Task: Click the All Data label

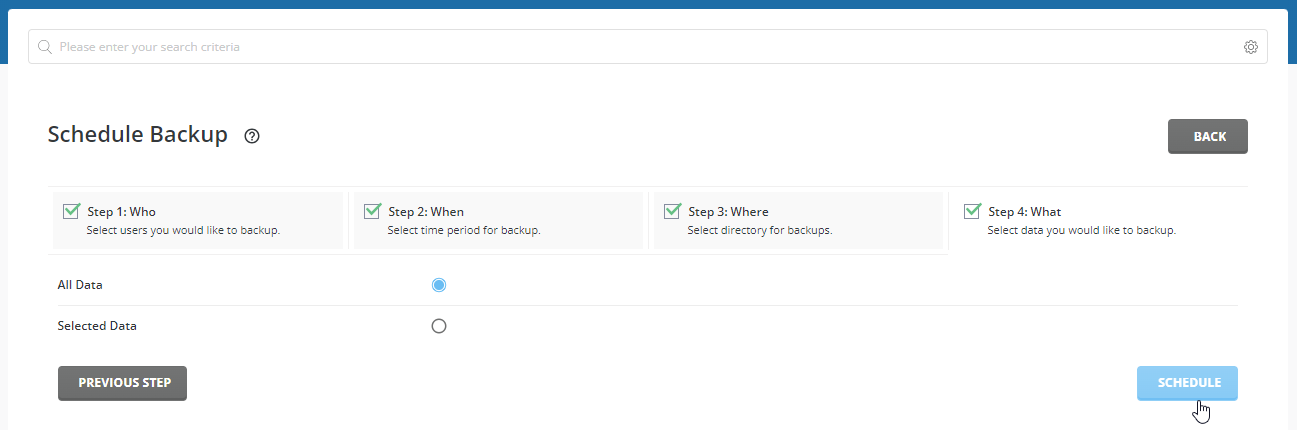Action: click(80, 285)
